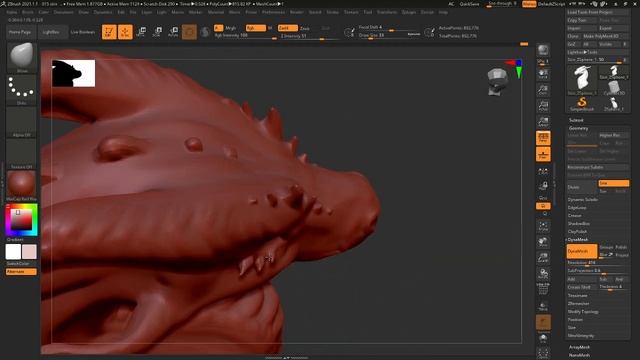Viewport: 640px width, 360px height.
Task: Click the Zoom document icon
Action: pyautogui.click(x=543, y=90)
